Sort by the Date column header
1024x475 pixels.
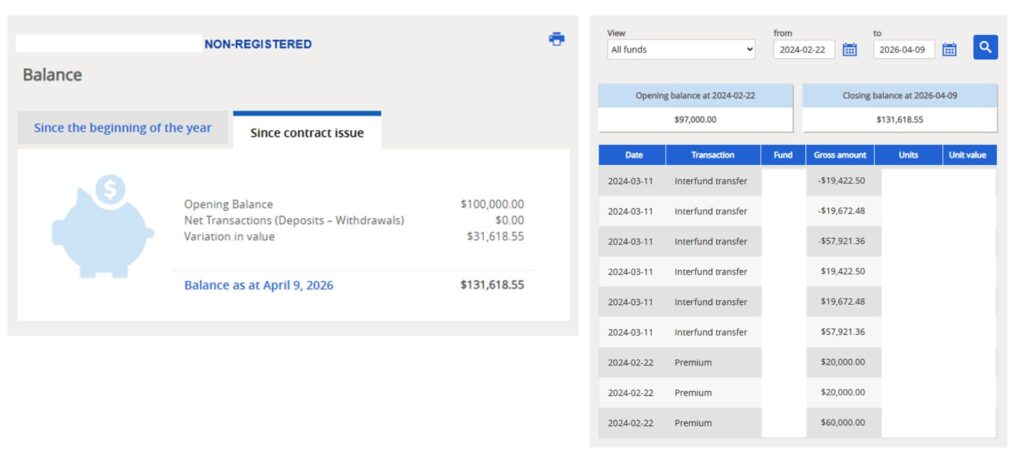[x=633, y=155]
